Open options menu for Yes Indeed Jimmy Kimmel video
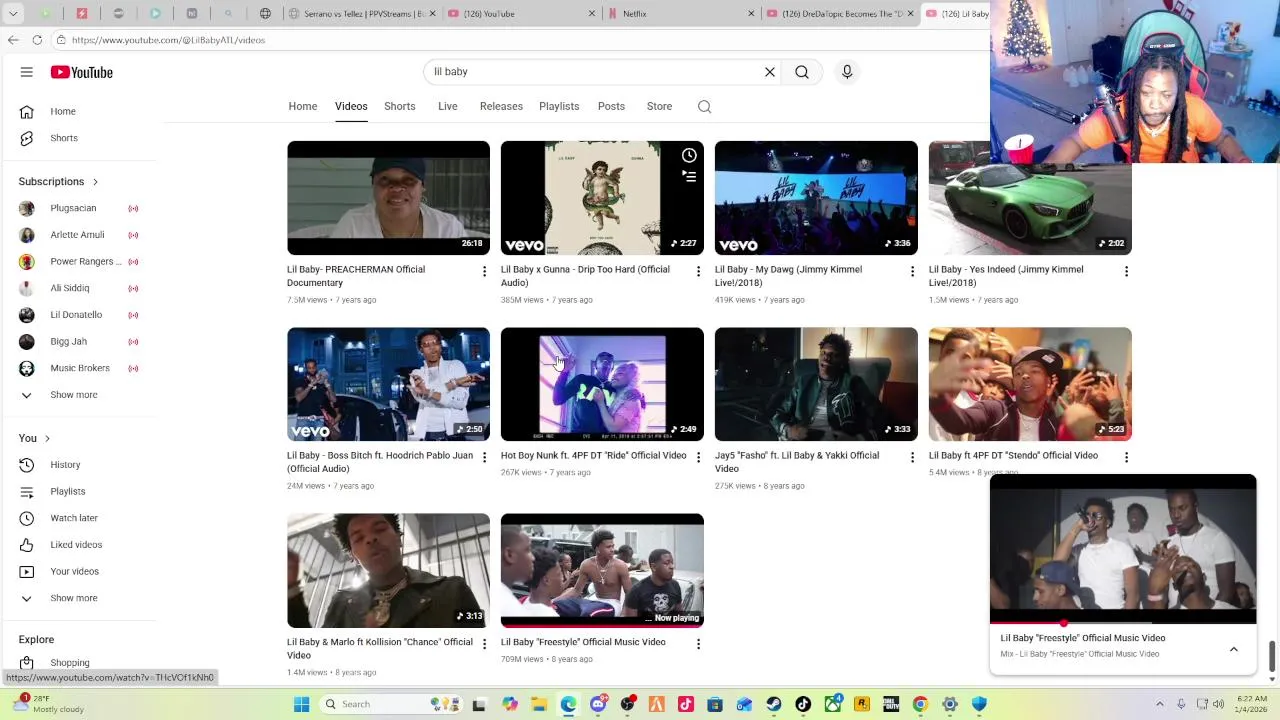Screen dimensions: 1280x720 pos(1126,272)
